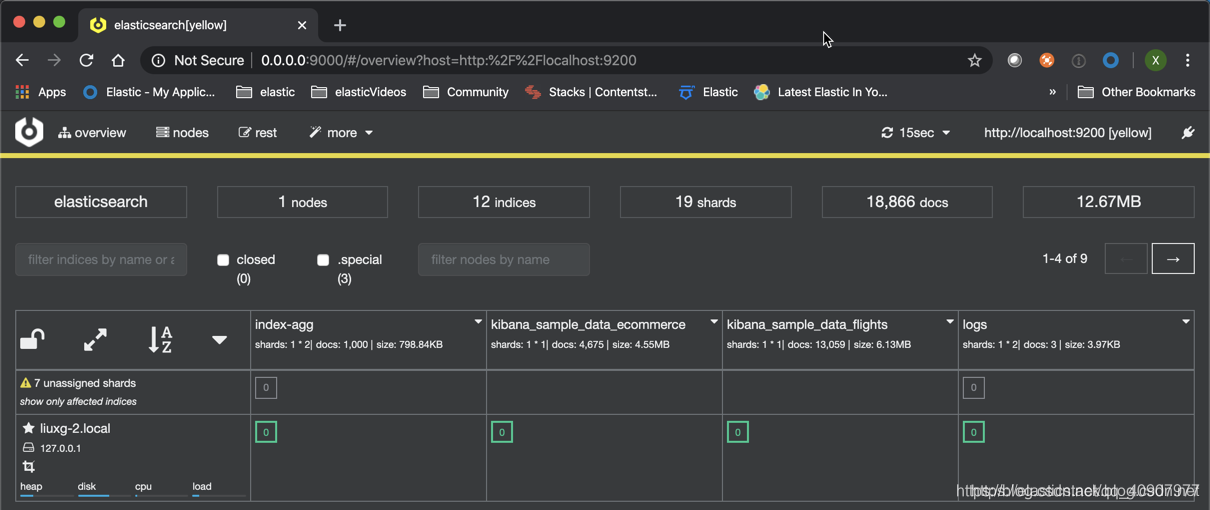Viewport: 1210px width, 510px height.
Task: Click the plug connection icon
Action: (x=1188, y=132)
